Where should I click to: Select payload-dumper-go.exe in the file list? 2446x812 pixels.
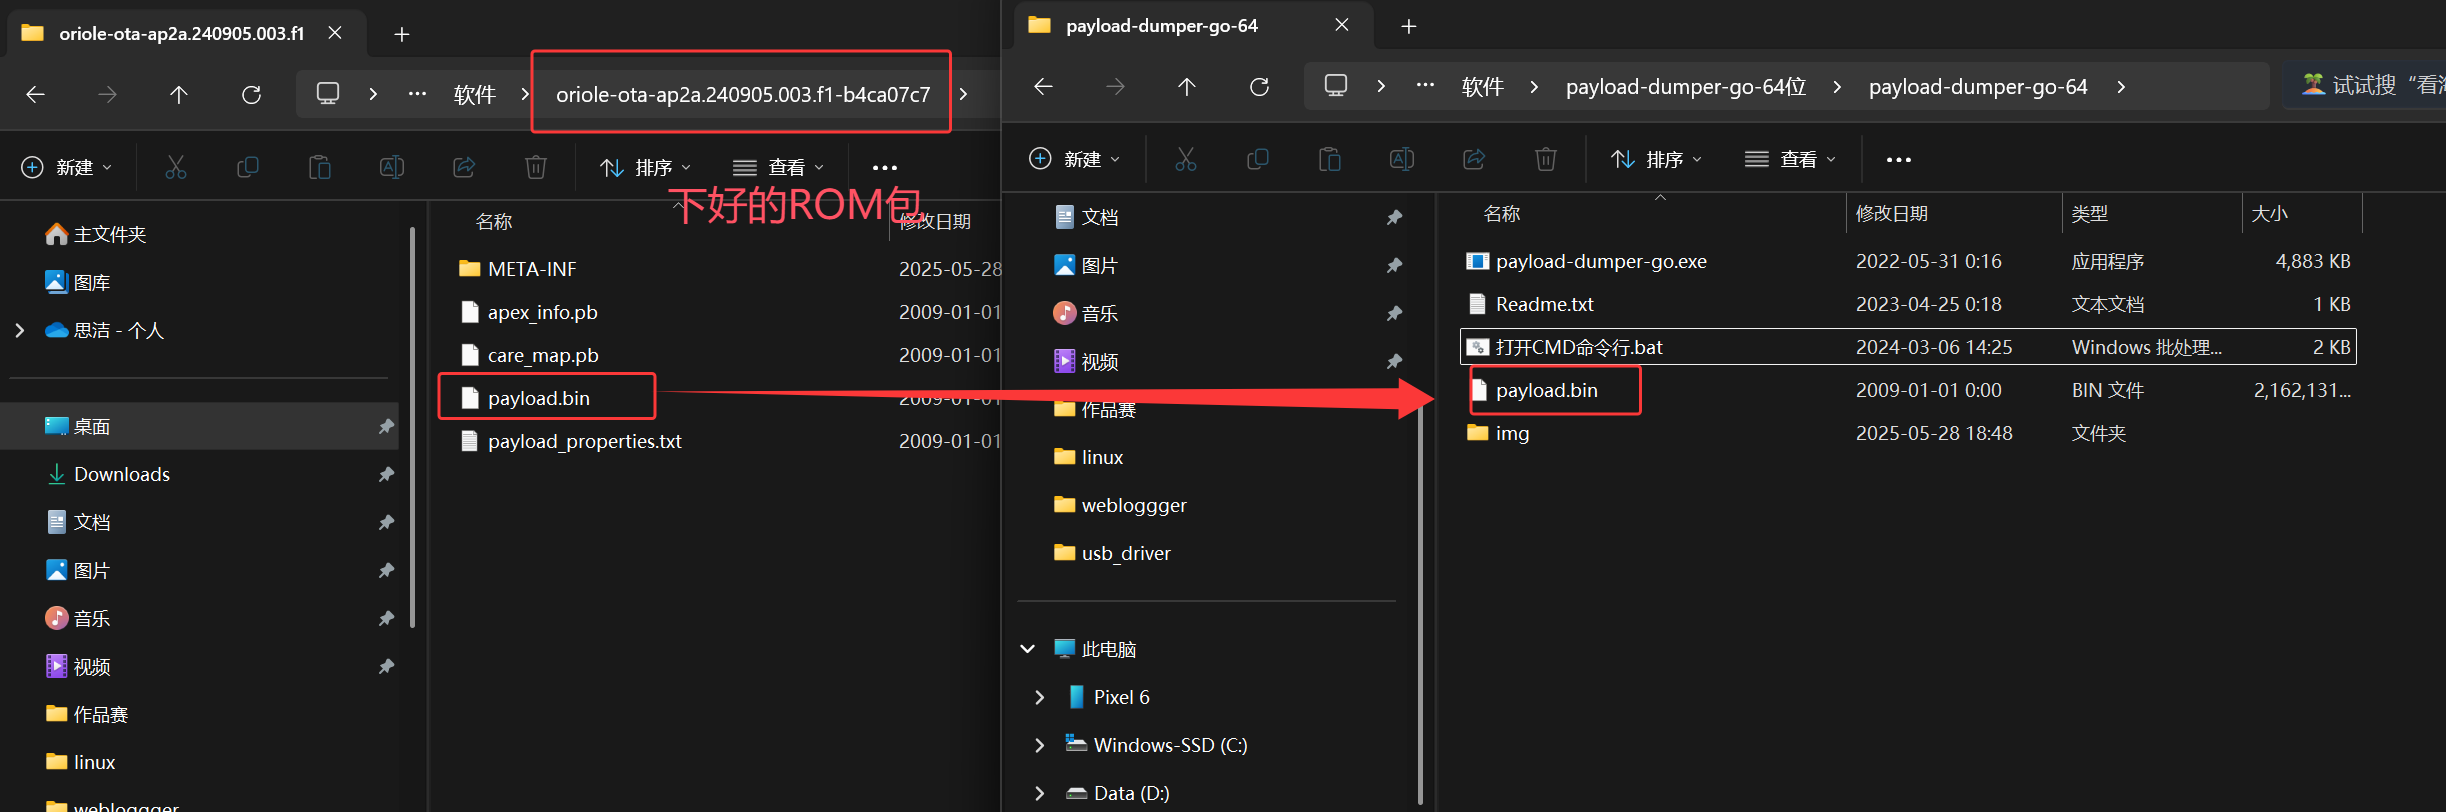click(1600, 262)
